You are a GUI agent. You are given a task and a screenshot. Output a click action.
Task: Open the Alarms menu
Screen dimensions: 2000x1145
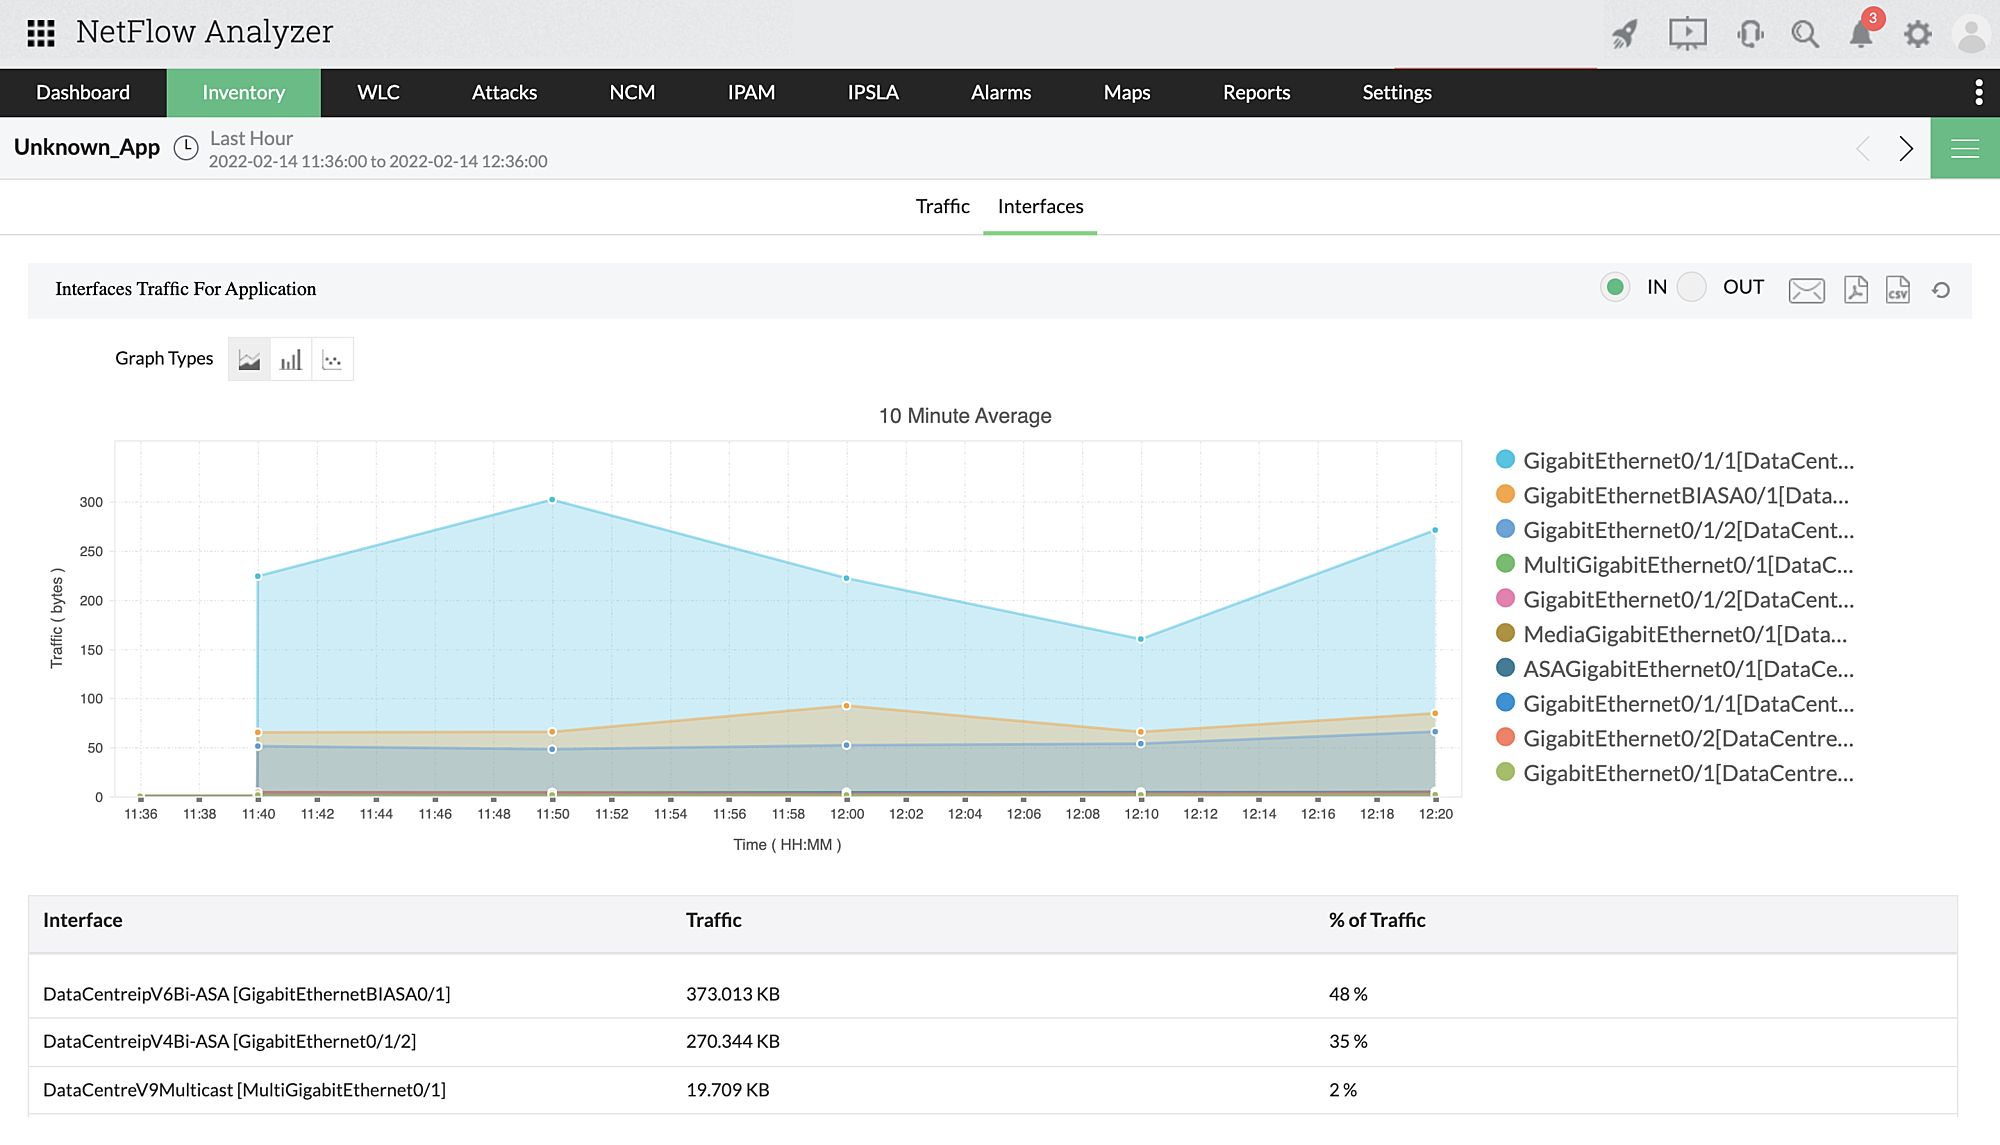(x=1000, y=92)
